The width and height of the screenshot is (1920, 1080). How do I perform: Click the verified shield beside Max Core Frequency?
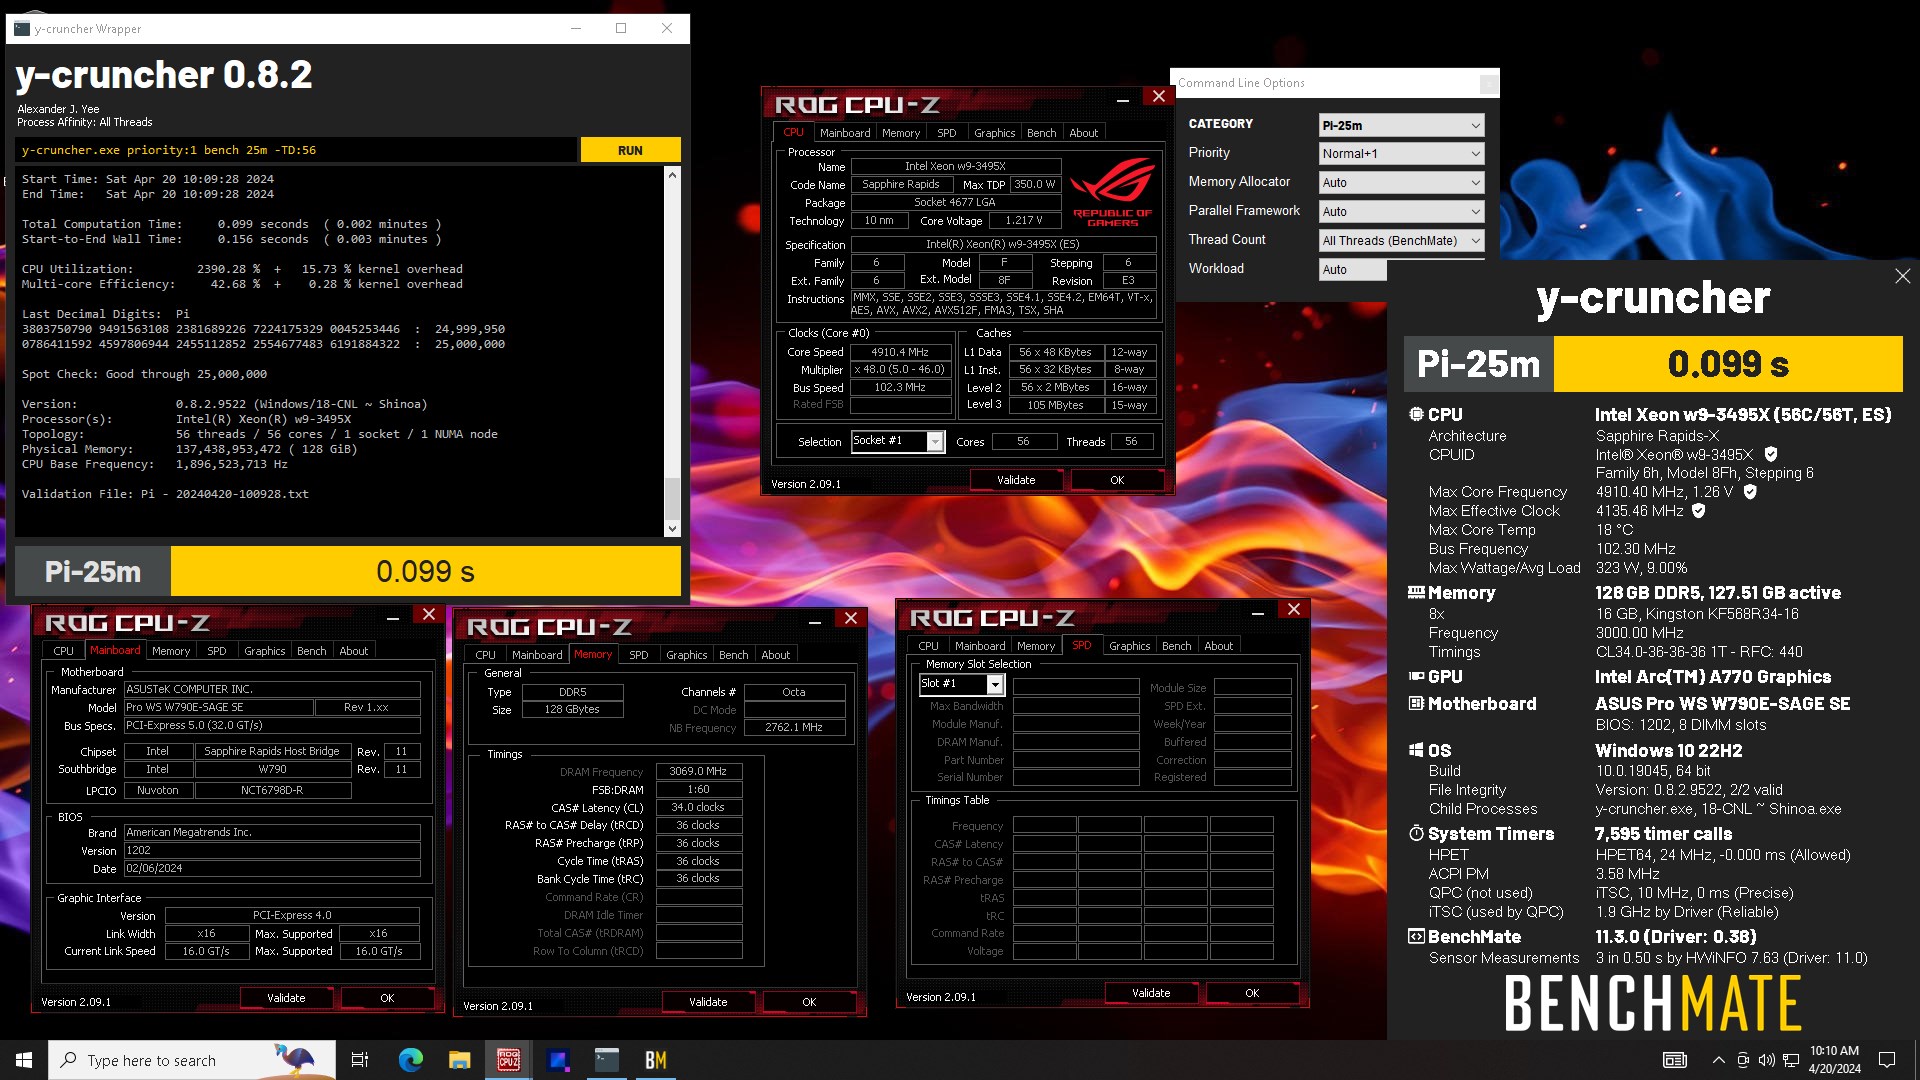point(1750,492)
